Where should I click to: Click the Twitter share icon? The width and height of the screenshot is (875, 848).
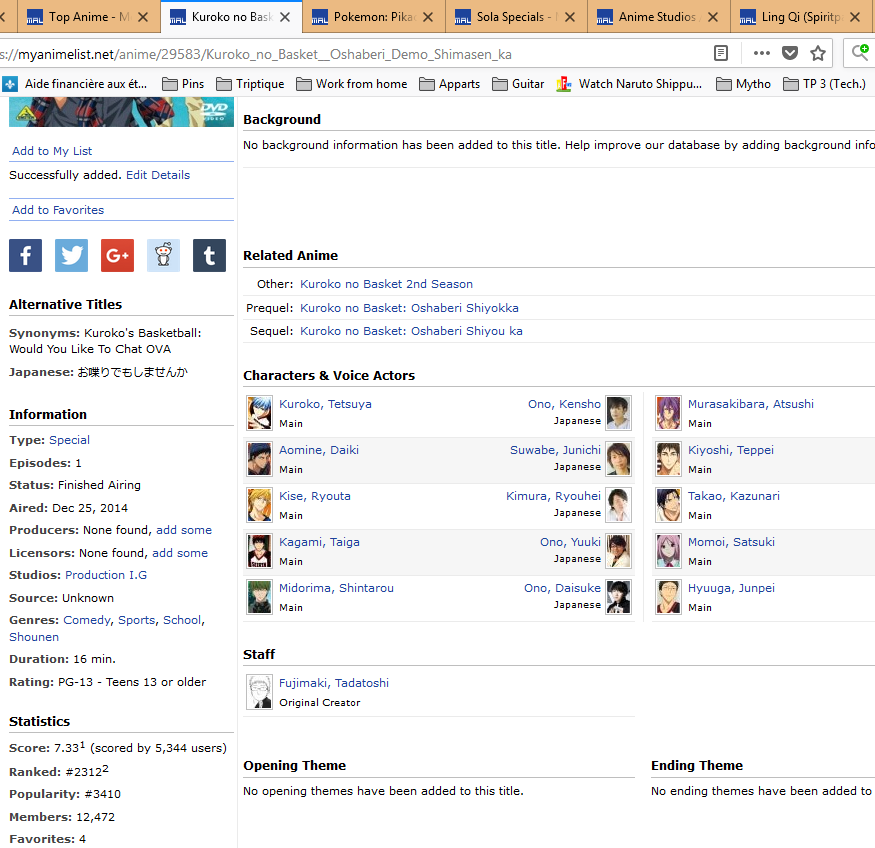click(x=71, y=255)
